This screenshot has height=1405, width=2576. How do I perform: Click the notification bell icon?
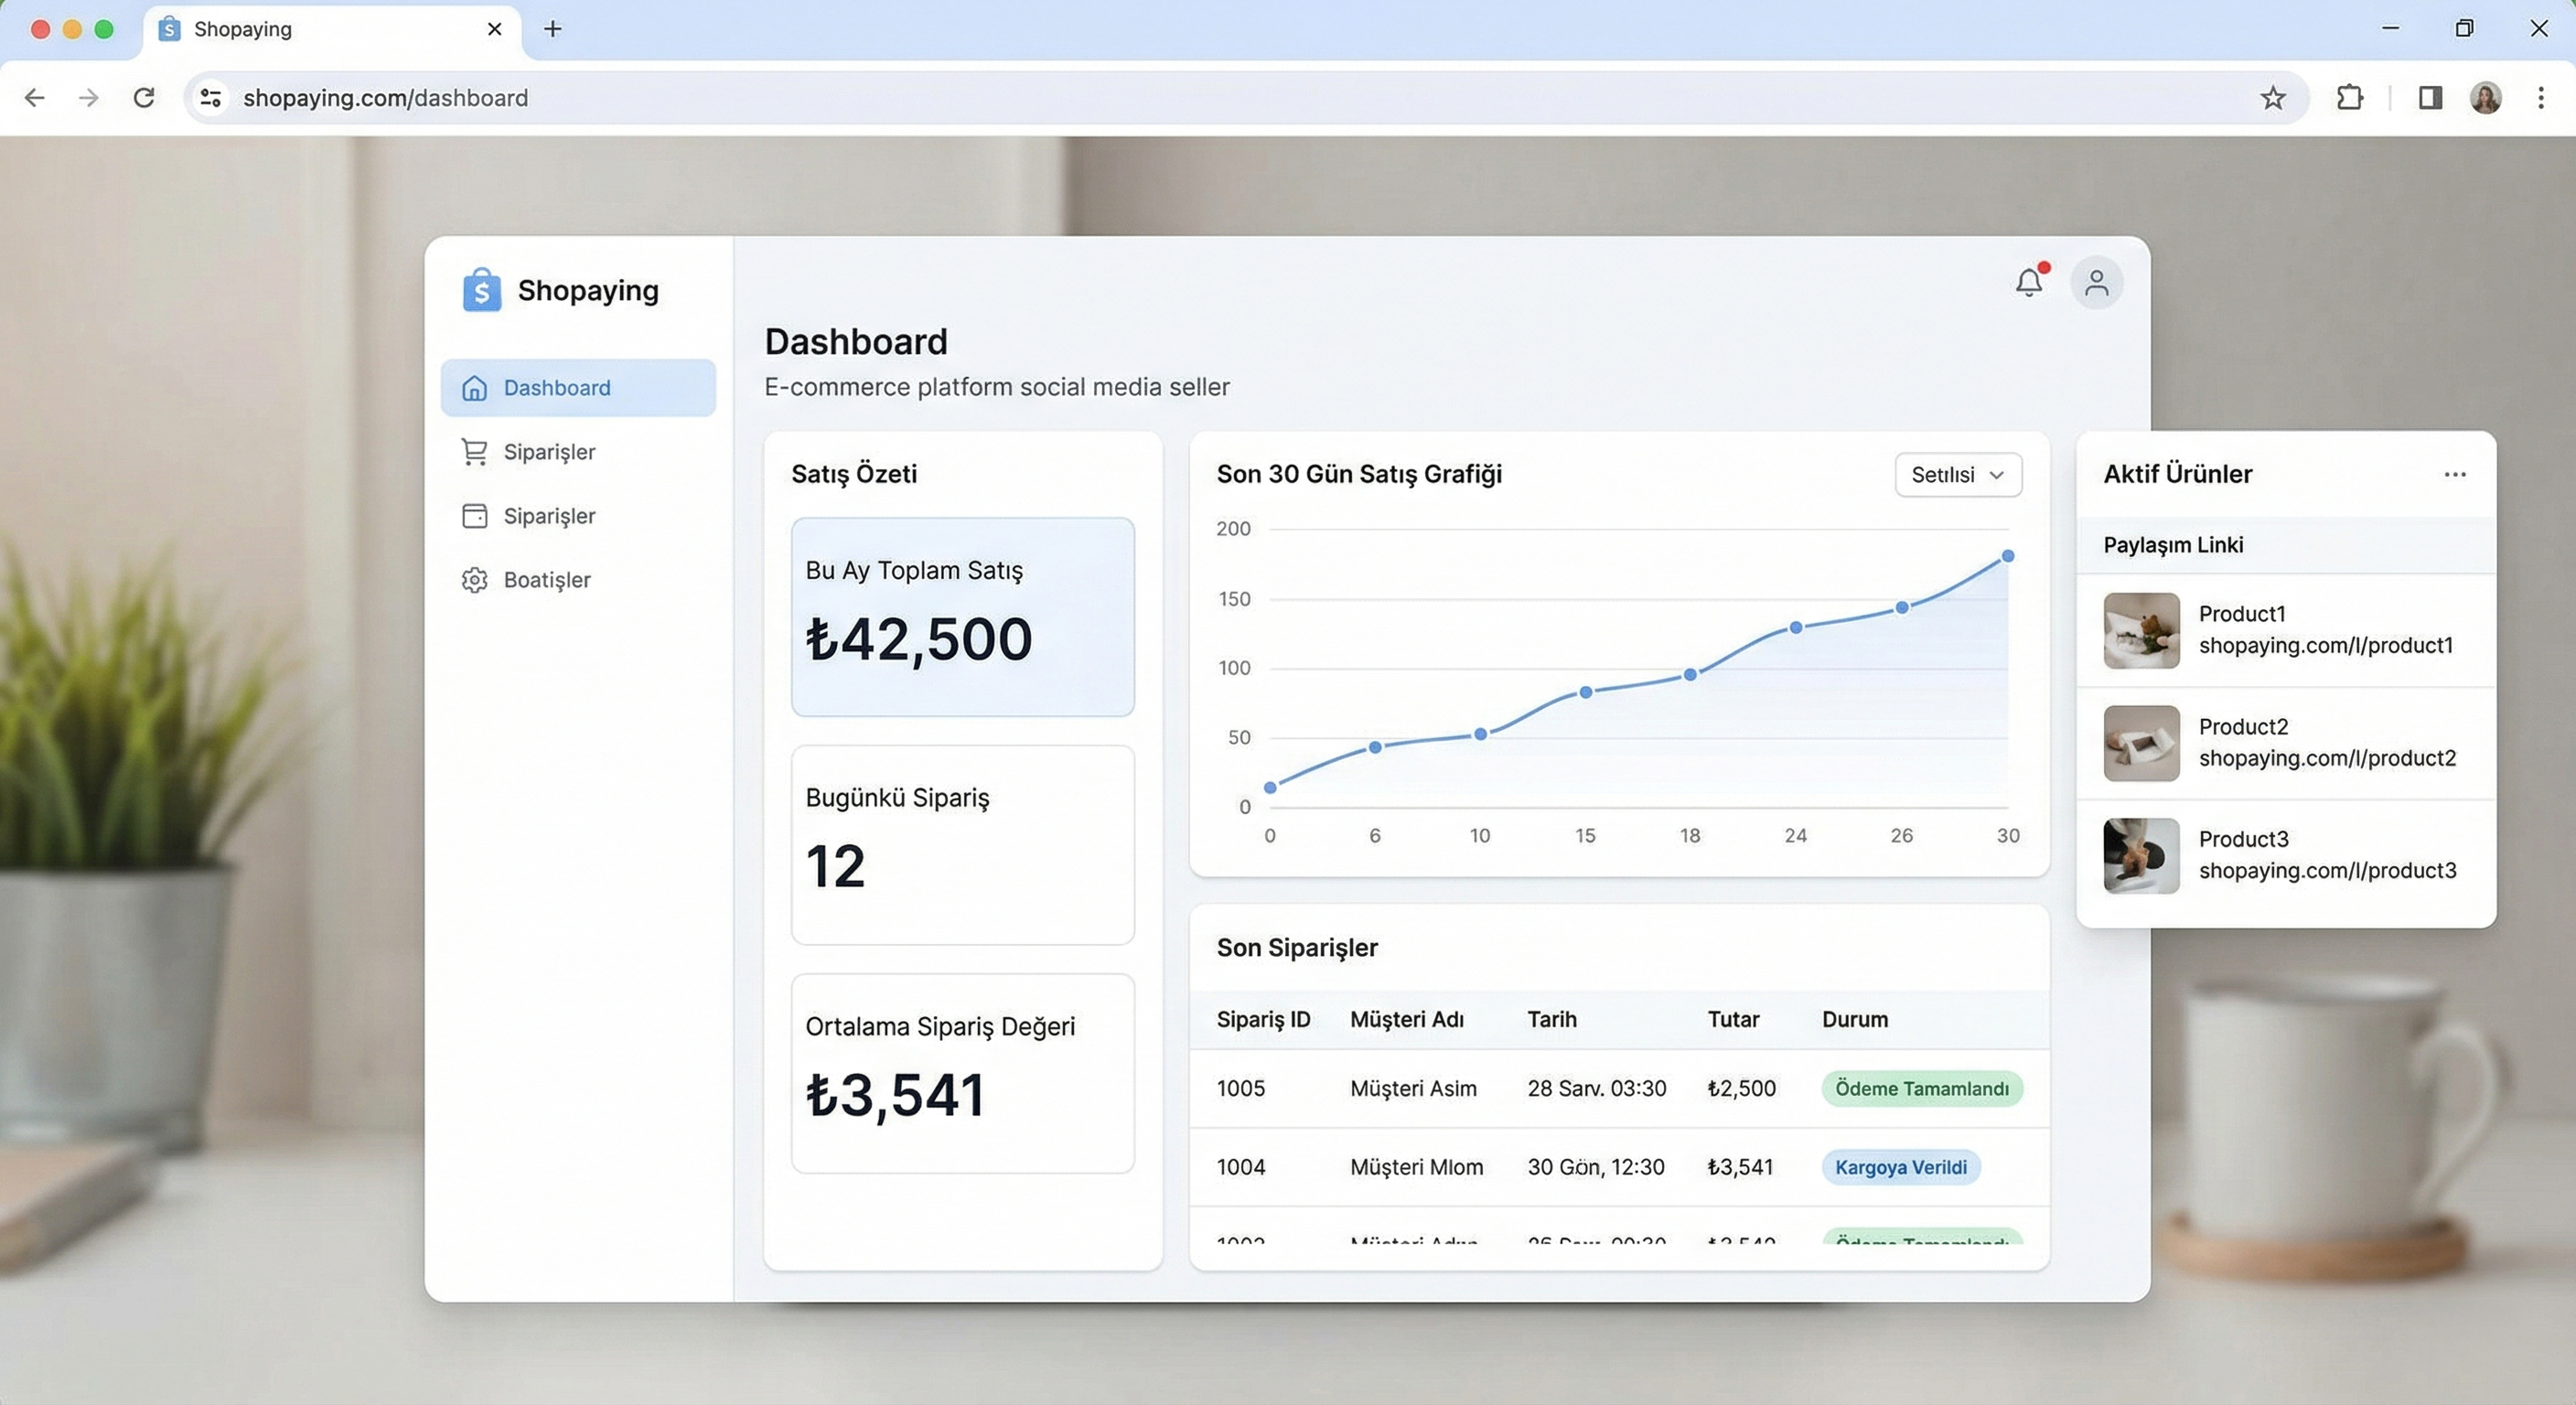pyautogui.click(x=2028, y=283)
